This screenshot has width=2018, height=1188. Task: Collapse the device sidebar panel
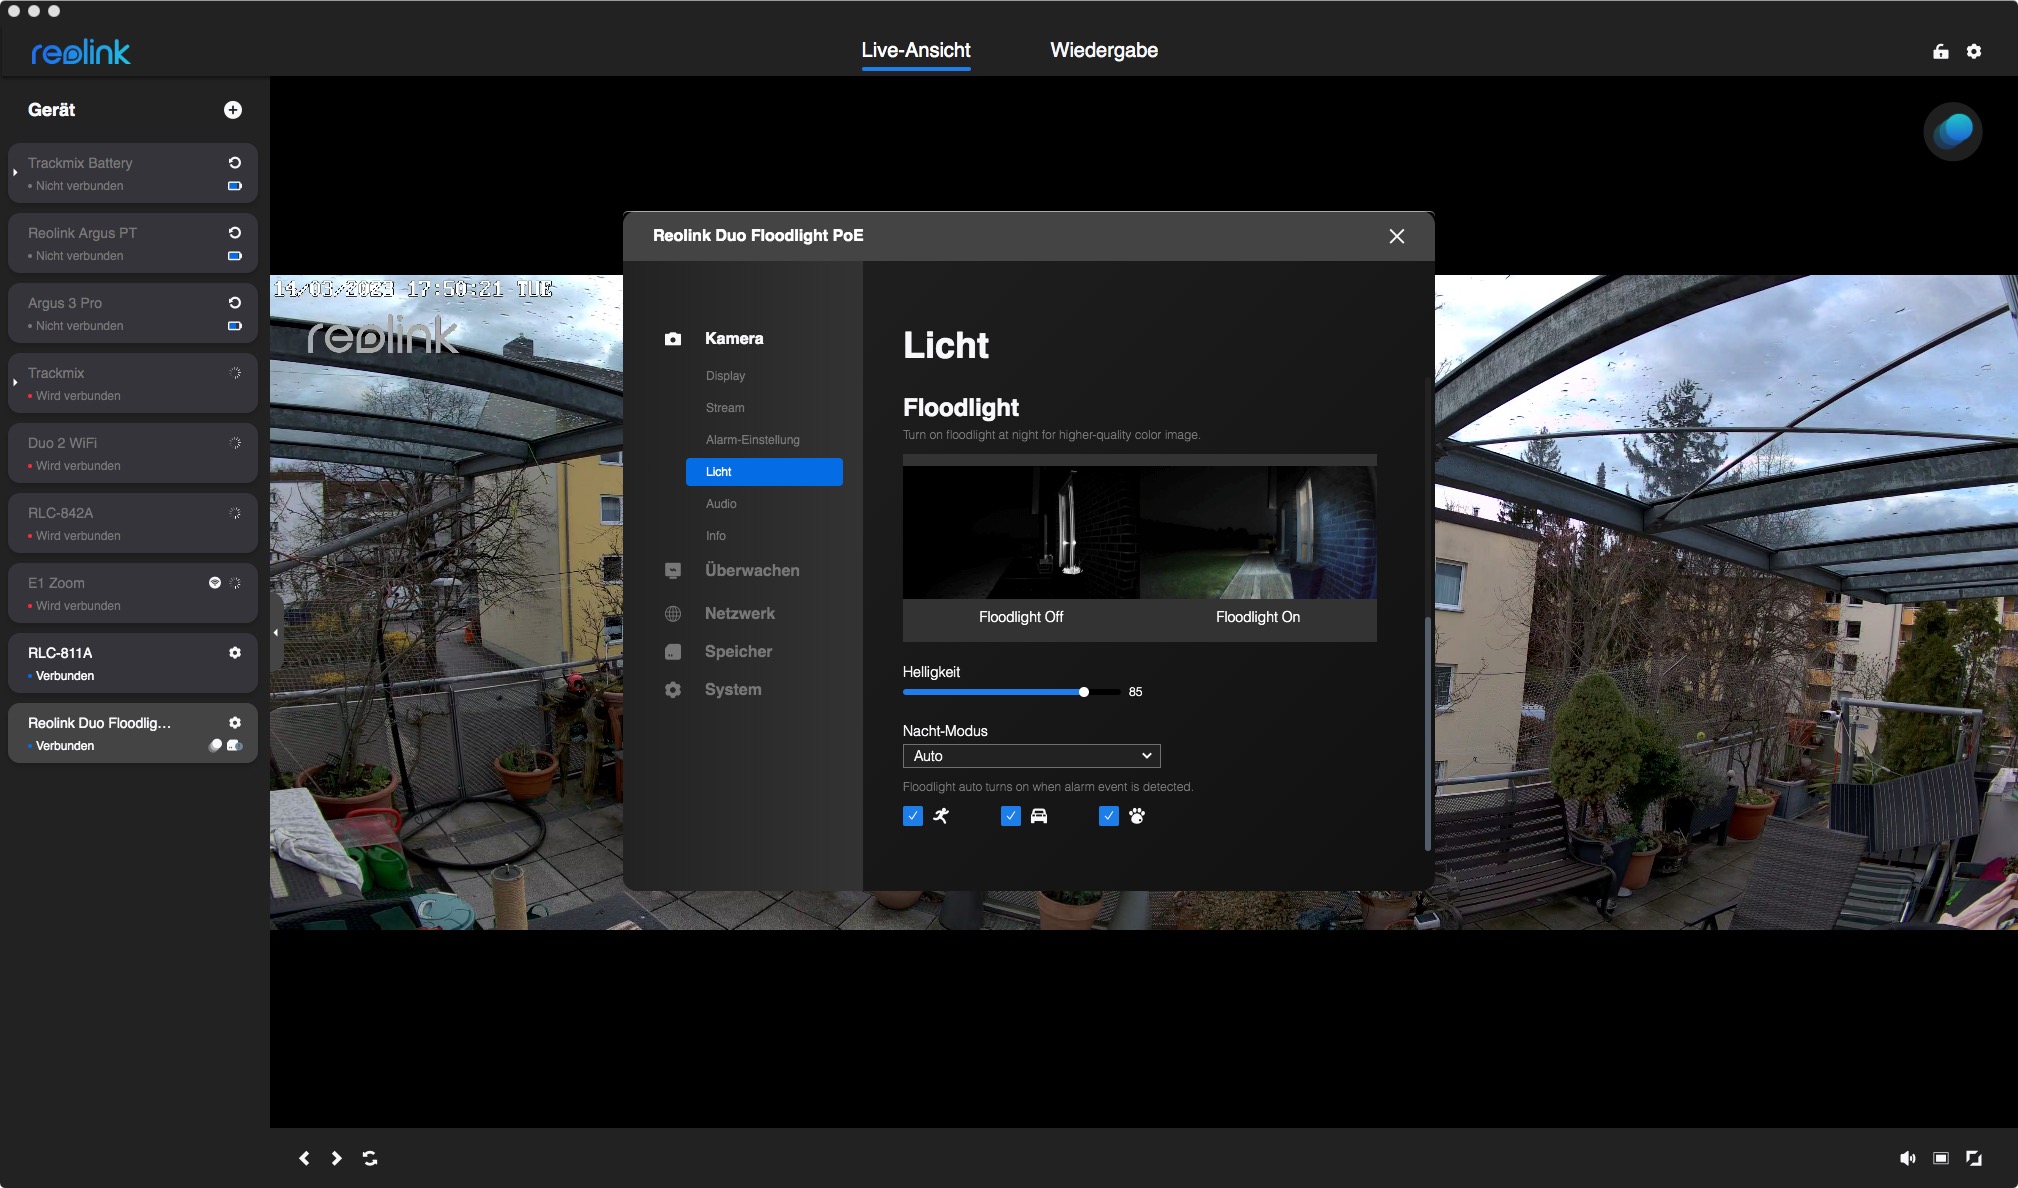(x=276, y=632)
